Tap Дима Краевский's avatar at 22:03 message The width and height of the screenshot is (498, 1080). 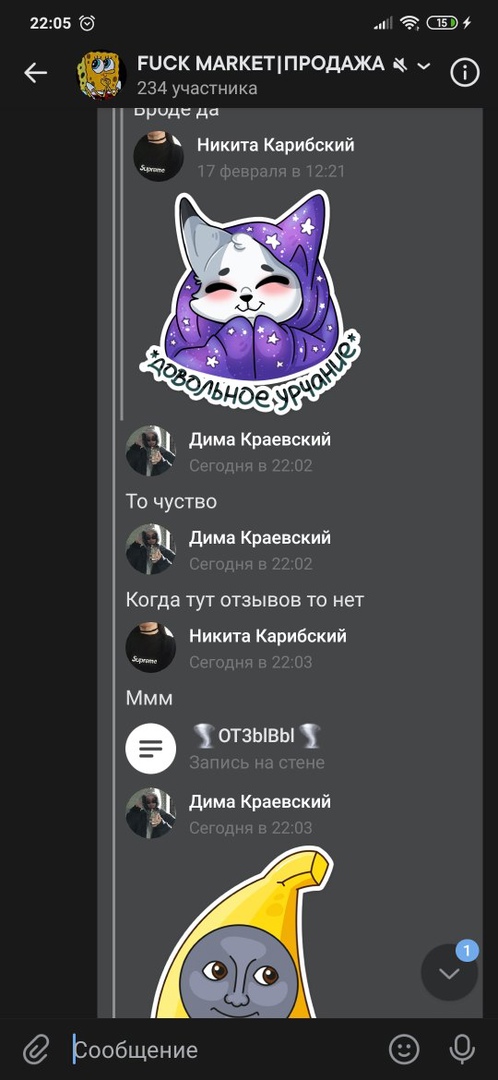pos(151,813)
